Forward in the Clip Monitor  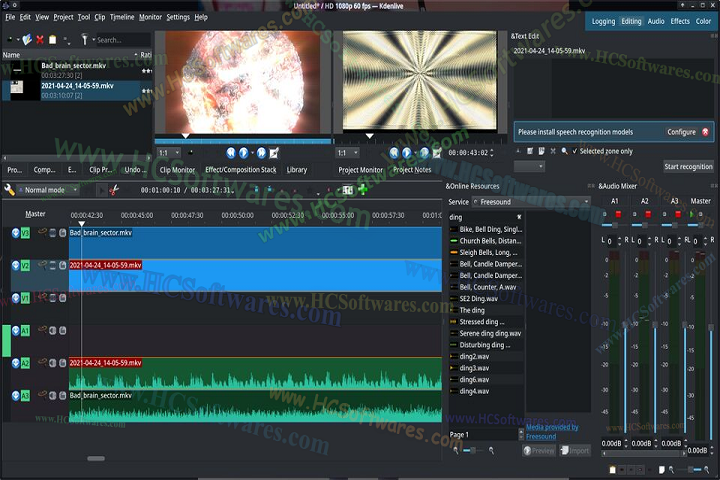[261, 152]
